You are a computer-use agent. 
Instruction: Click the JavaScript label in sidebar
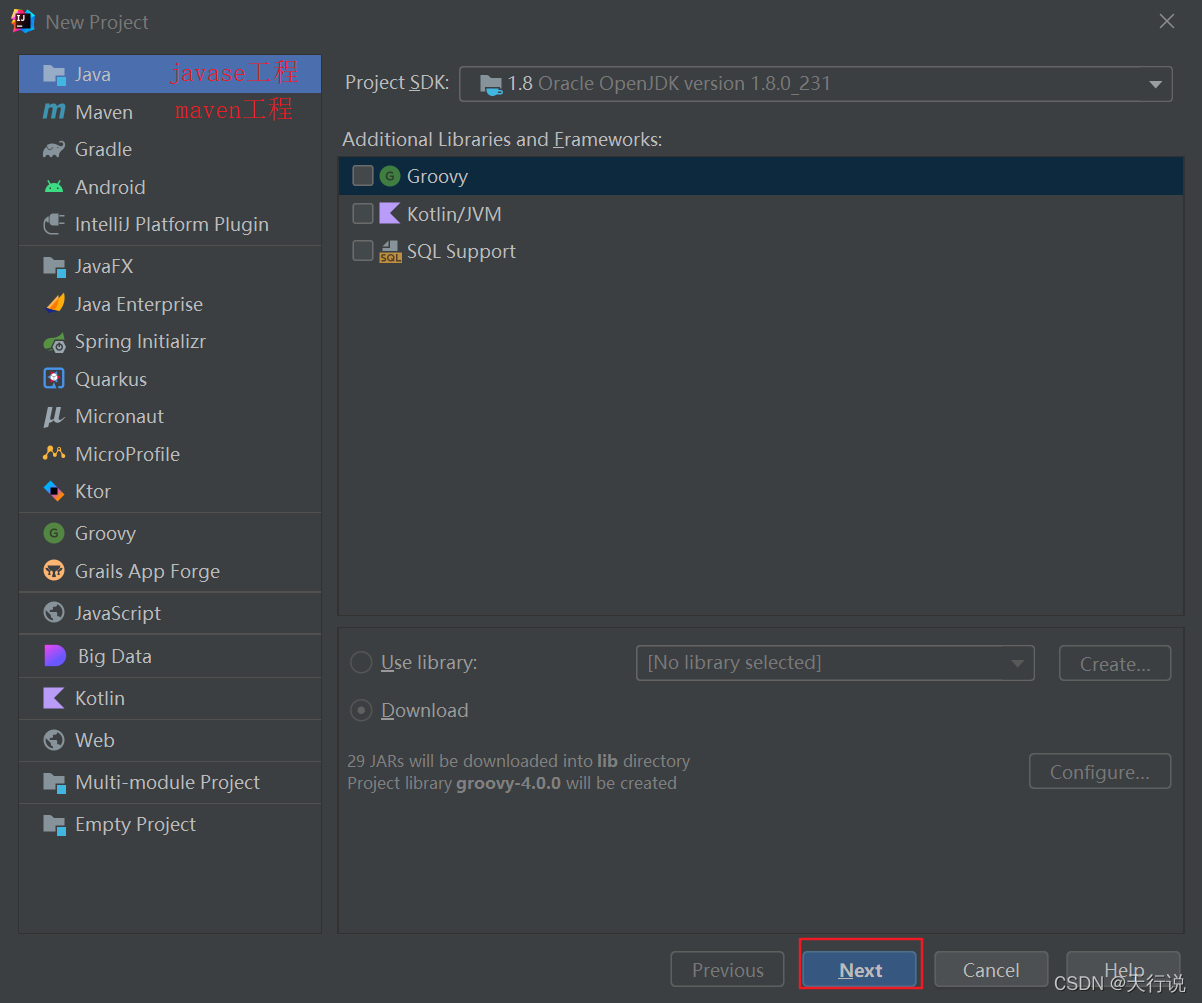pos(118,613)
